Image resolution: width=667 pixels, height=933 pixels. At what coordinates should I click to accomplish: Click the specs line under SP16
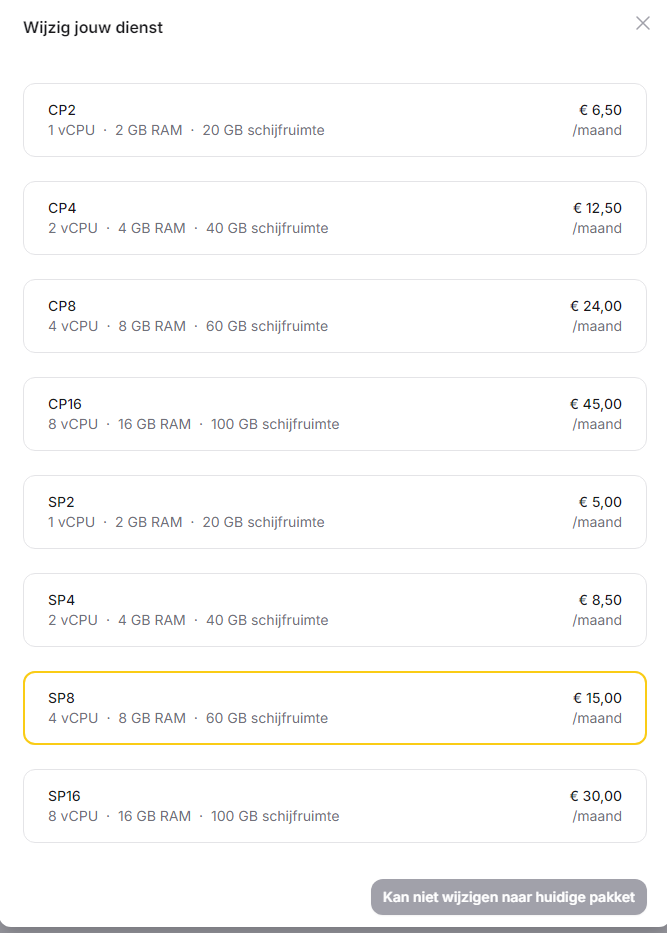(193, 816)
